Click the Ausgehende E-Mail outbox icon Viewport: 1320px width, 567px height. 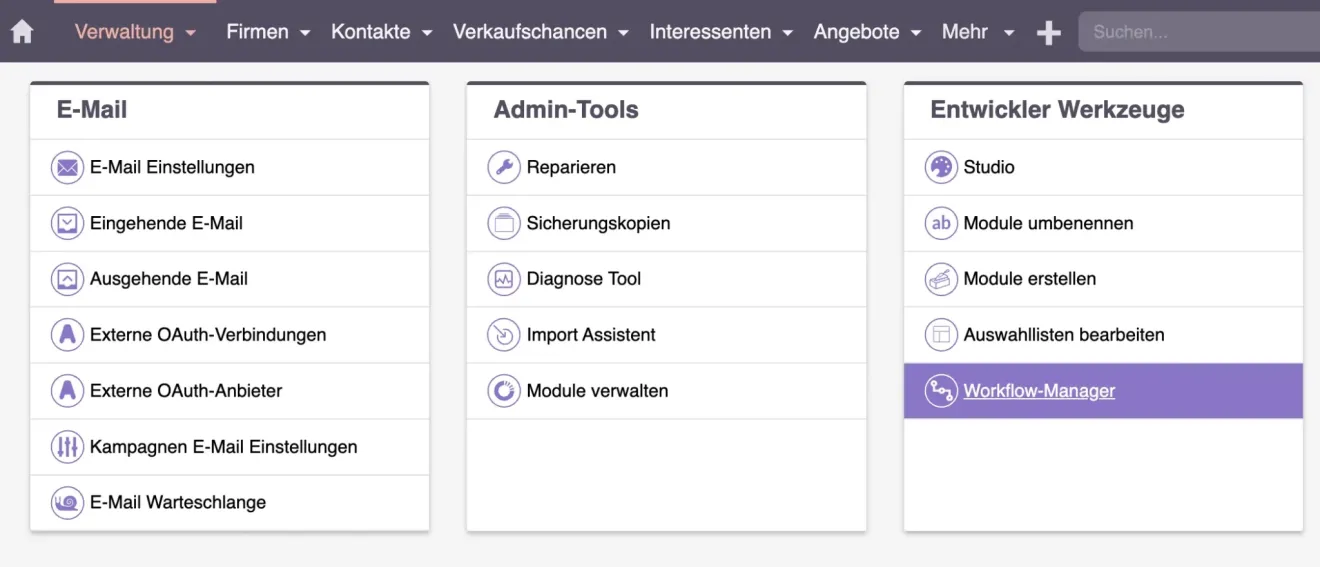(x=68, y=279)
